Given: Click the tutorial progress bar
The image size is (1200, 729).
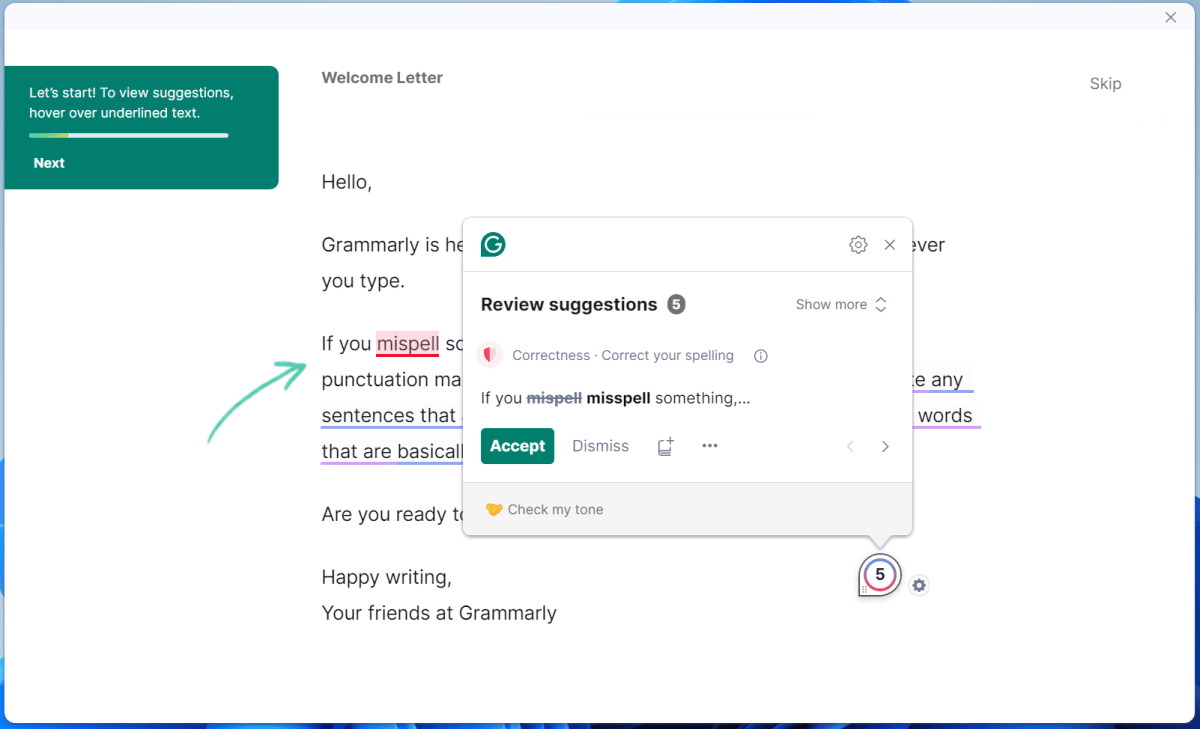Looking at the screenshot, I should coord(128,137).
